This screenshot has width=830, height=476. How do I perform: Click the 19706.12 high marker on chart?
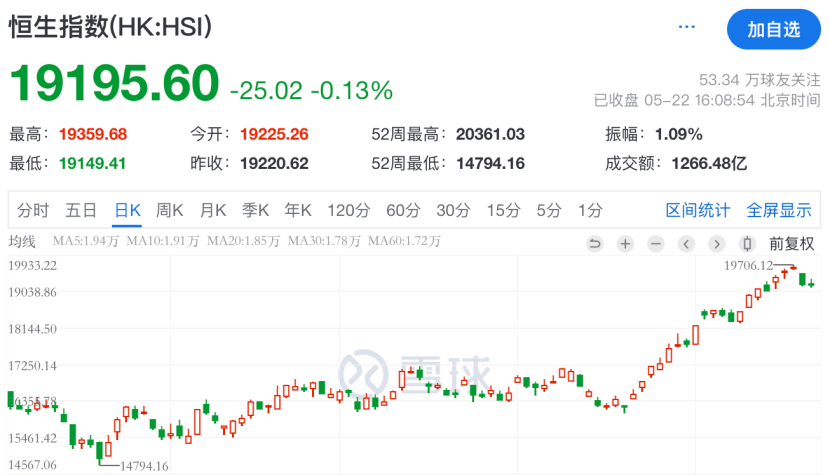tap(748, 265)
